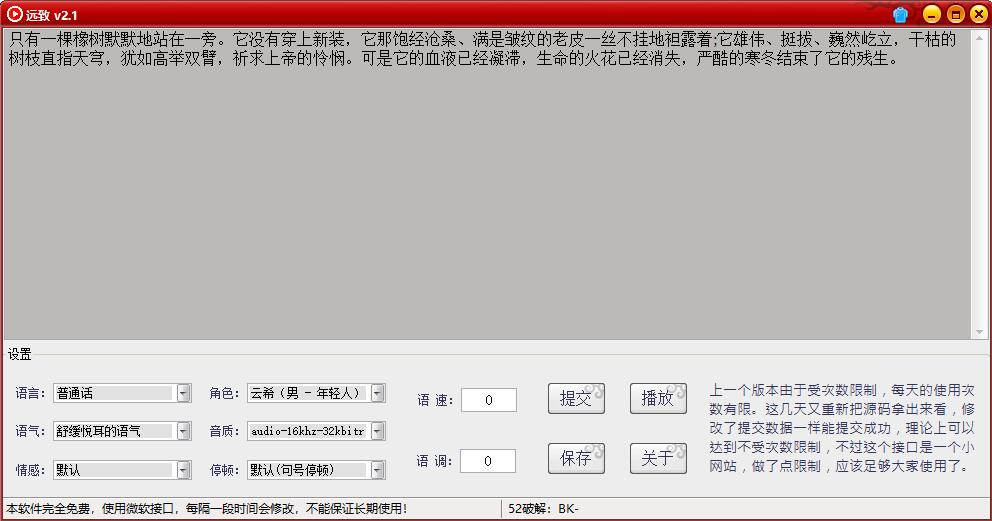Expand the 音质 audio quality dropdown

point(377,431)
